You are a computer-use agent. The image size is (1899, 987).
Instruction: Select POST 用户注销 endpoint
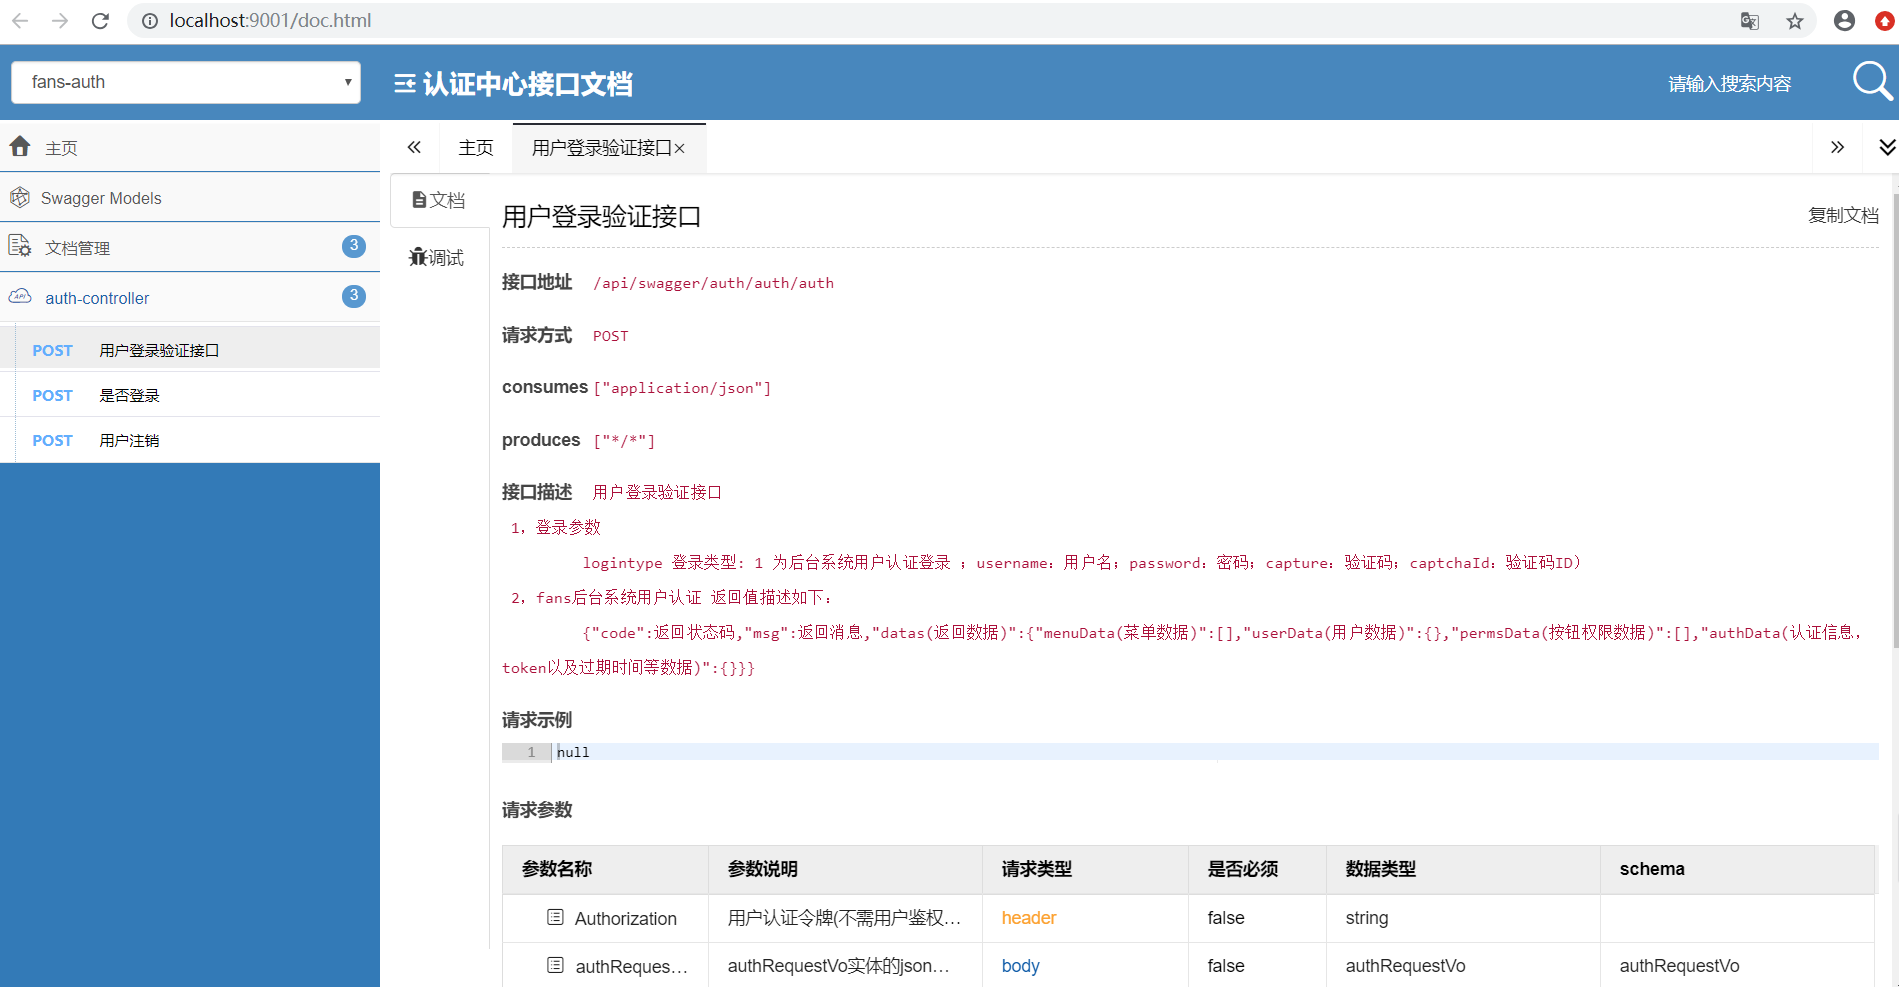click(190, 440)
